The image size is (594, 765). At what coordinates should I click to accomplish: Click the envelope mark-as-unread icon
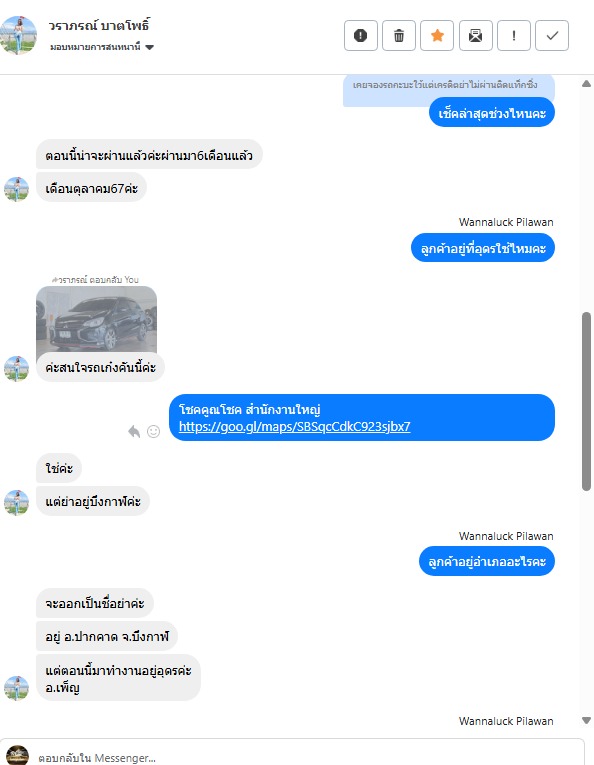(475, 36)
